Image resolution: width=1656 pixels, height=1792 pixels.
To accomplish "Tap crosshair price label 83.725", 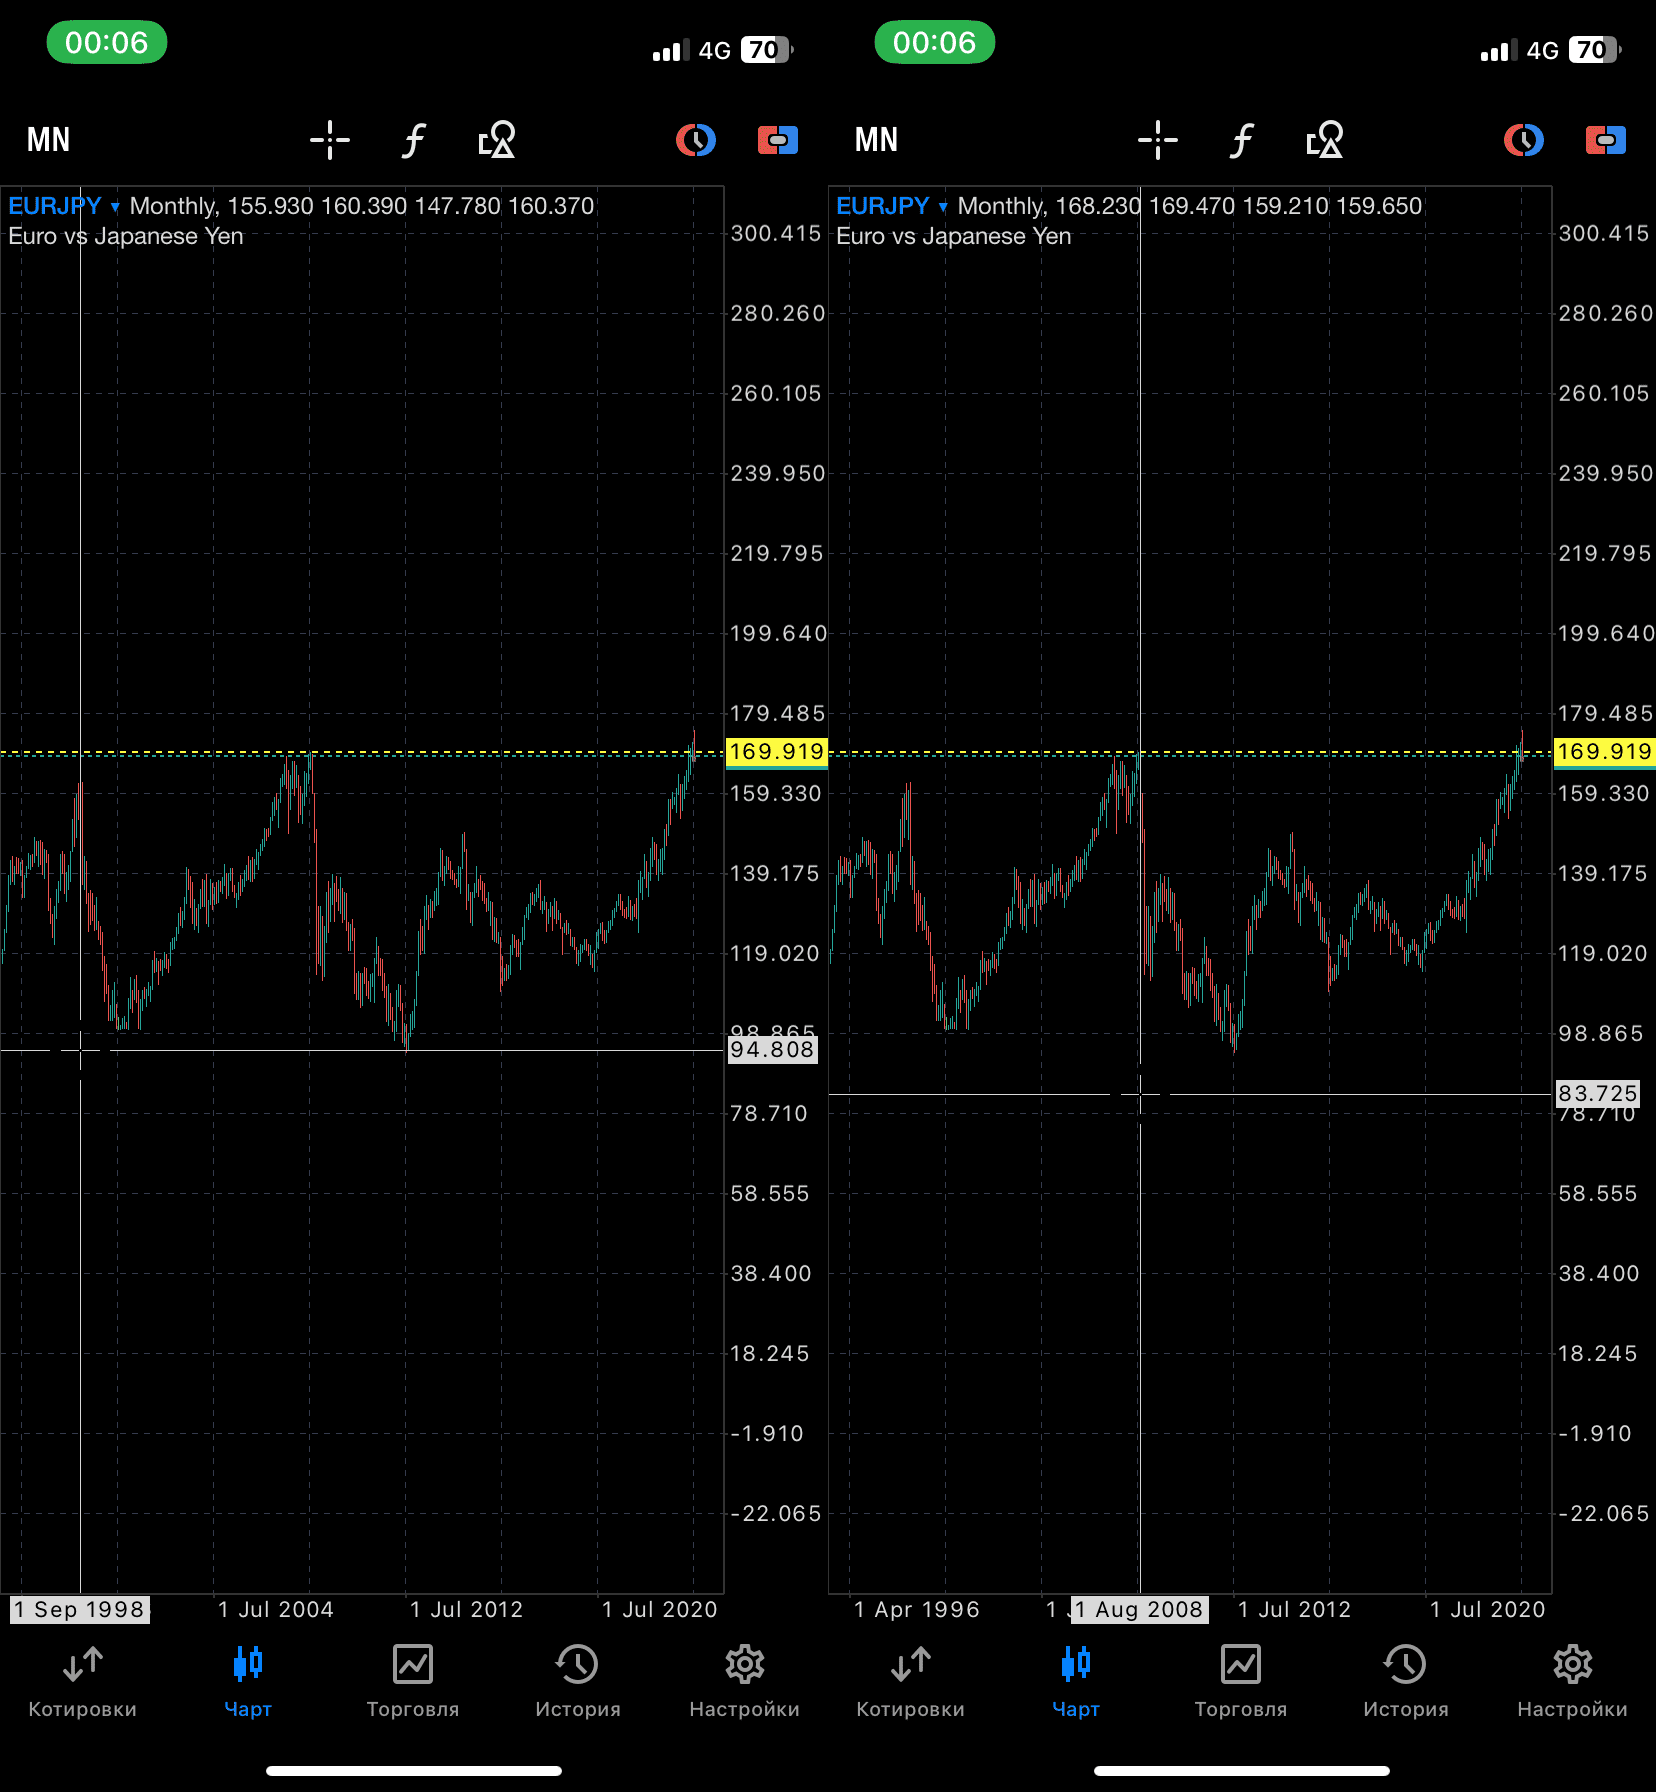I will (1598, 1094).
